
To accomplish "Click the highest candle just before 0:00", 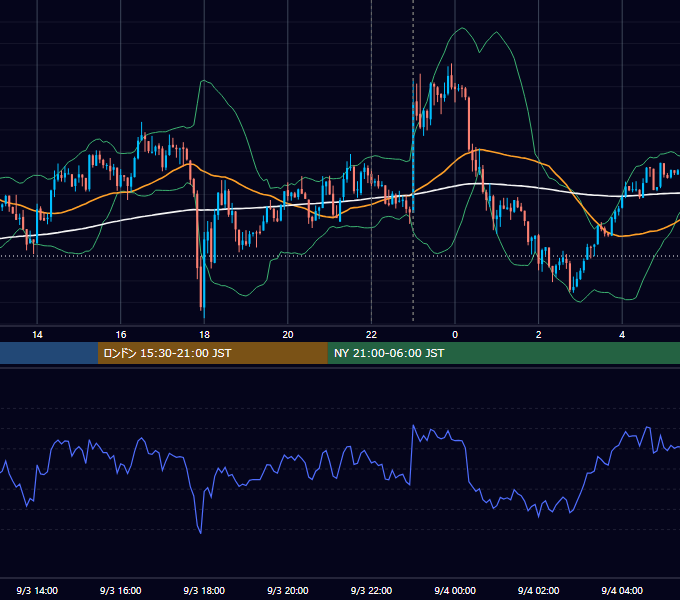I will click(x=451, y=76).
